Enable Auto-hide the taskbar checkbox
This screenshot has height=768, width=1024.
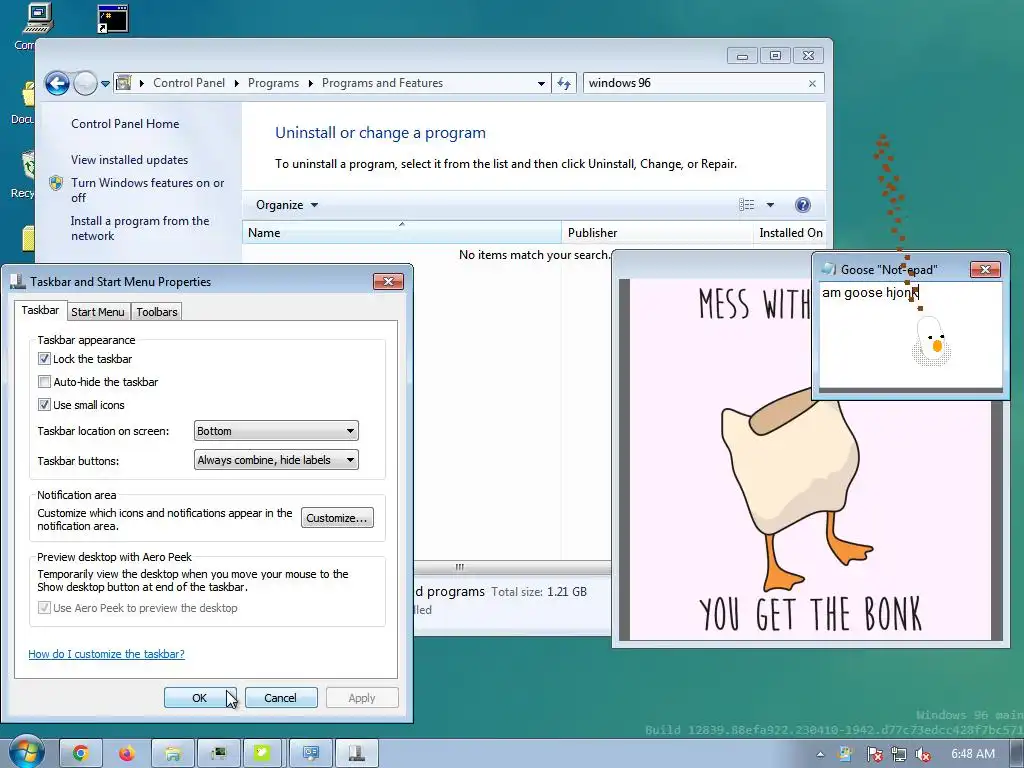[x=44, y=381]
